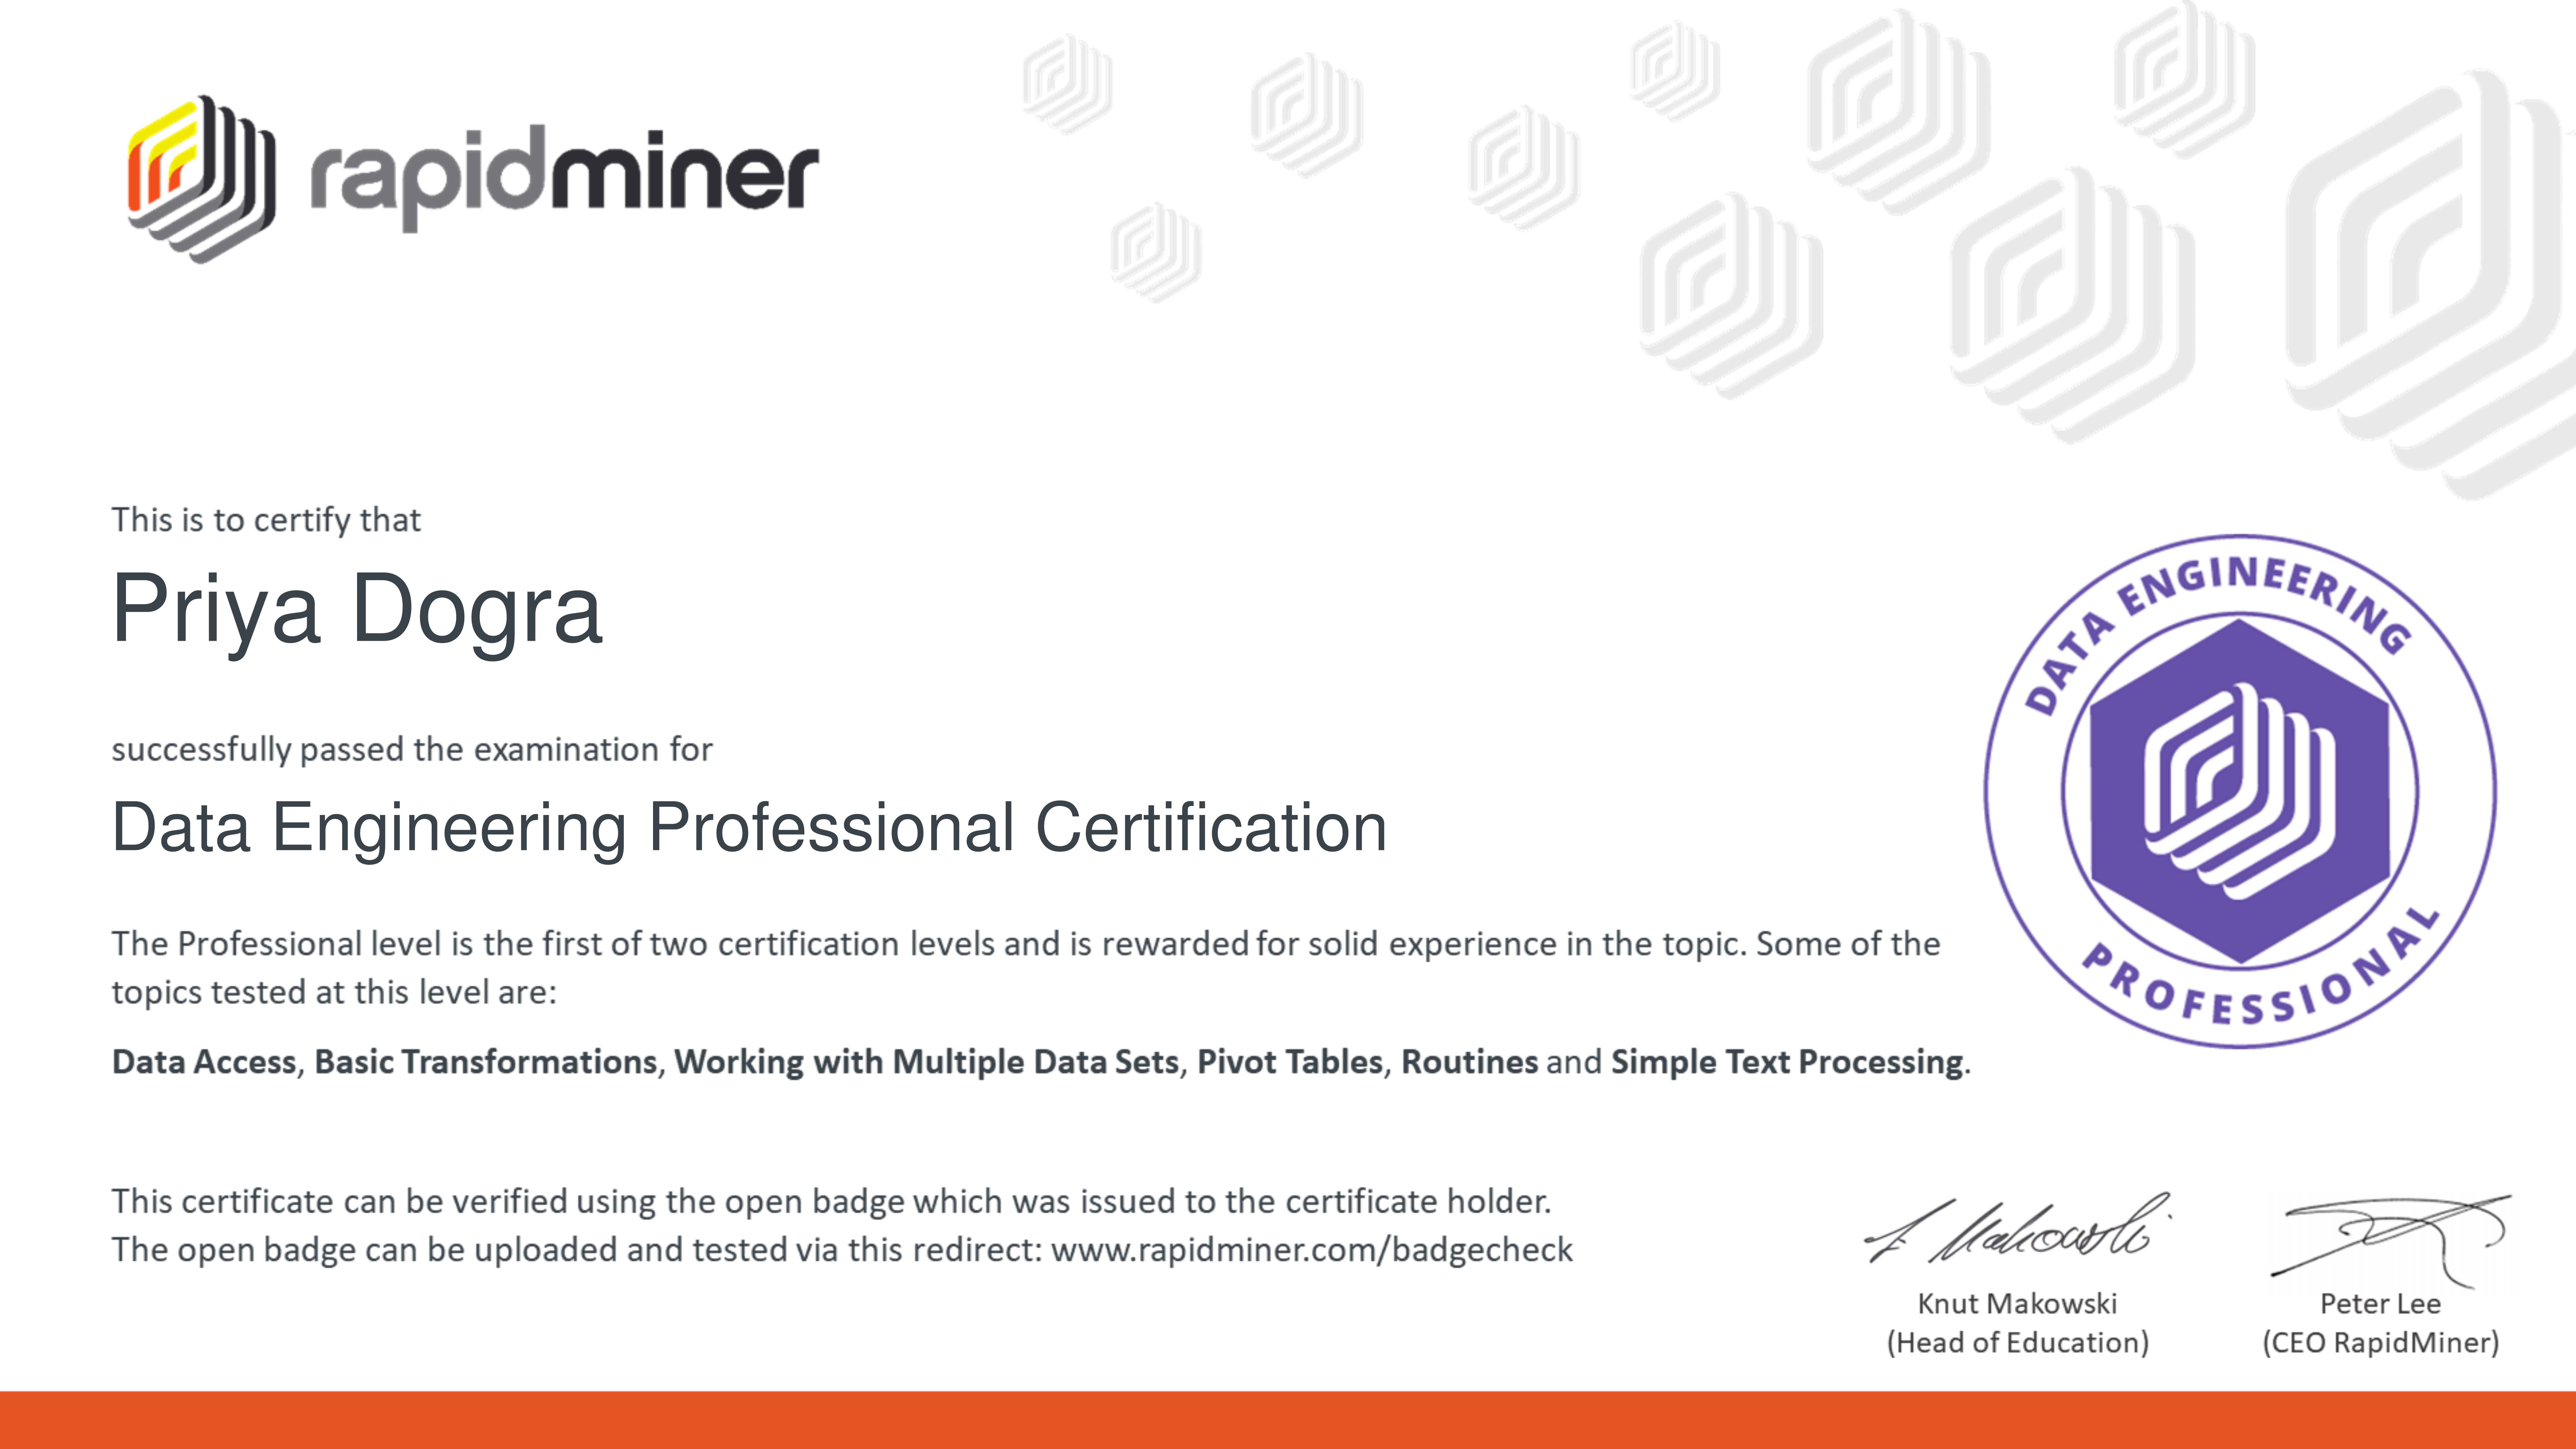Click 'The Professional level is the first' sentence
This screenshot has height=1449, width=2576.
(1026, 944)
